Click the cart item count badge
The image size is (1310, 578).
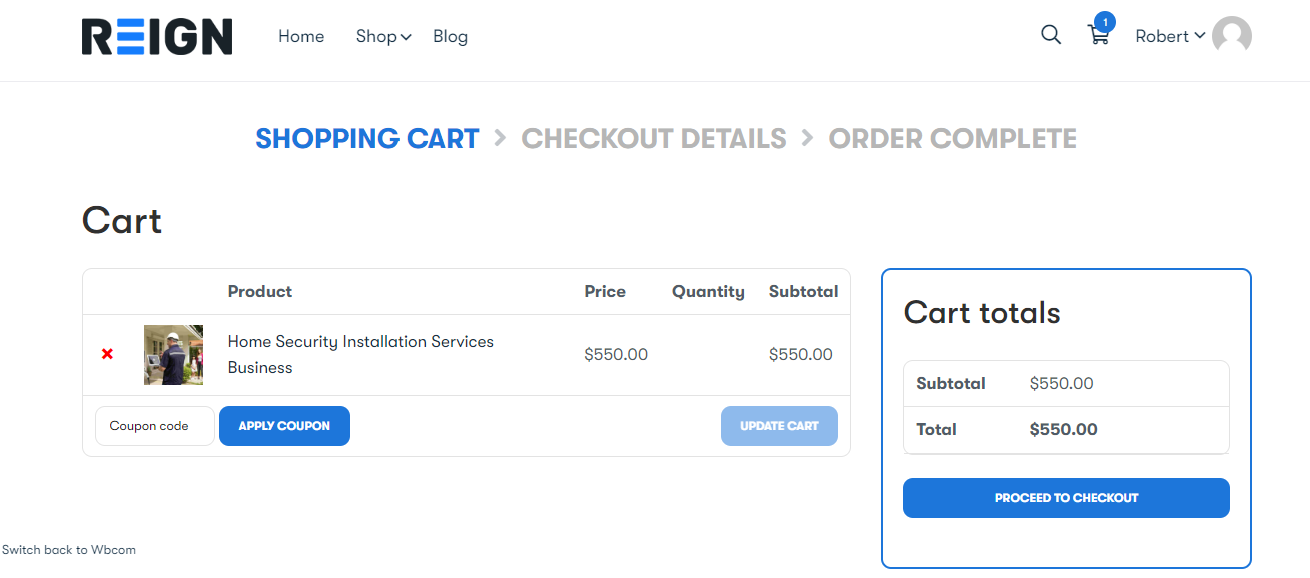(x=1104, y=21)
